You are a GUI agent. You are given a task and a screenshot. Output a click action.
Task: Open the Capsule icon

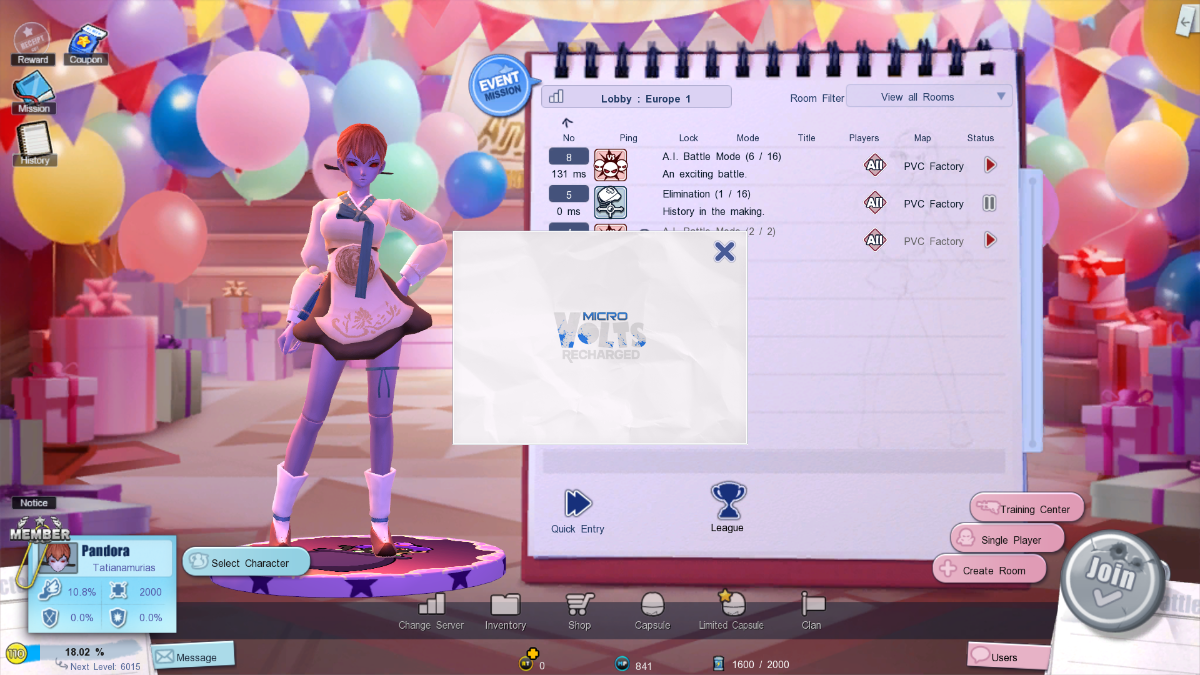652,604
